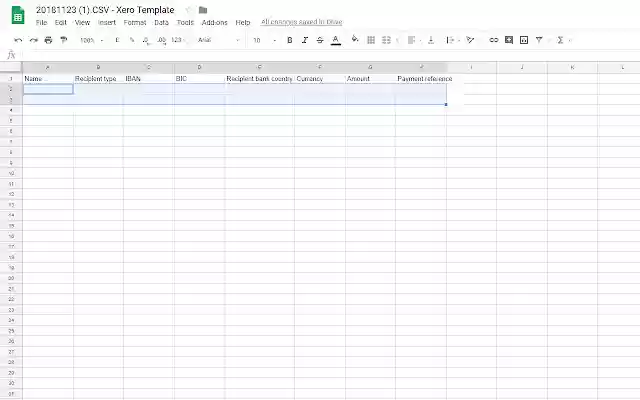
Task: Open the Arial font family dropdown
Action: click(219, 40)
